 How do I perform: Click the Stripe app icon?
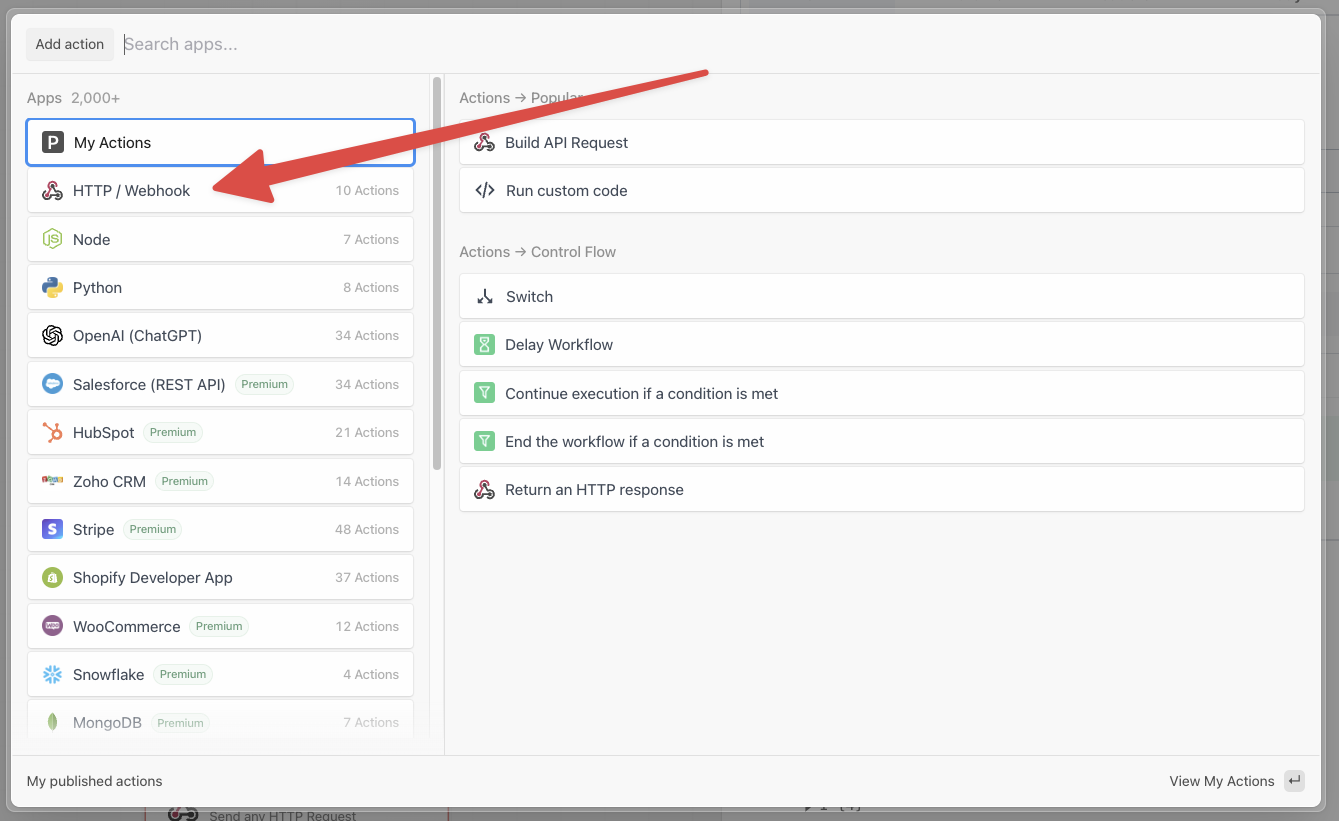(x=52, y=529)
